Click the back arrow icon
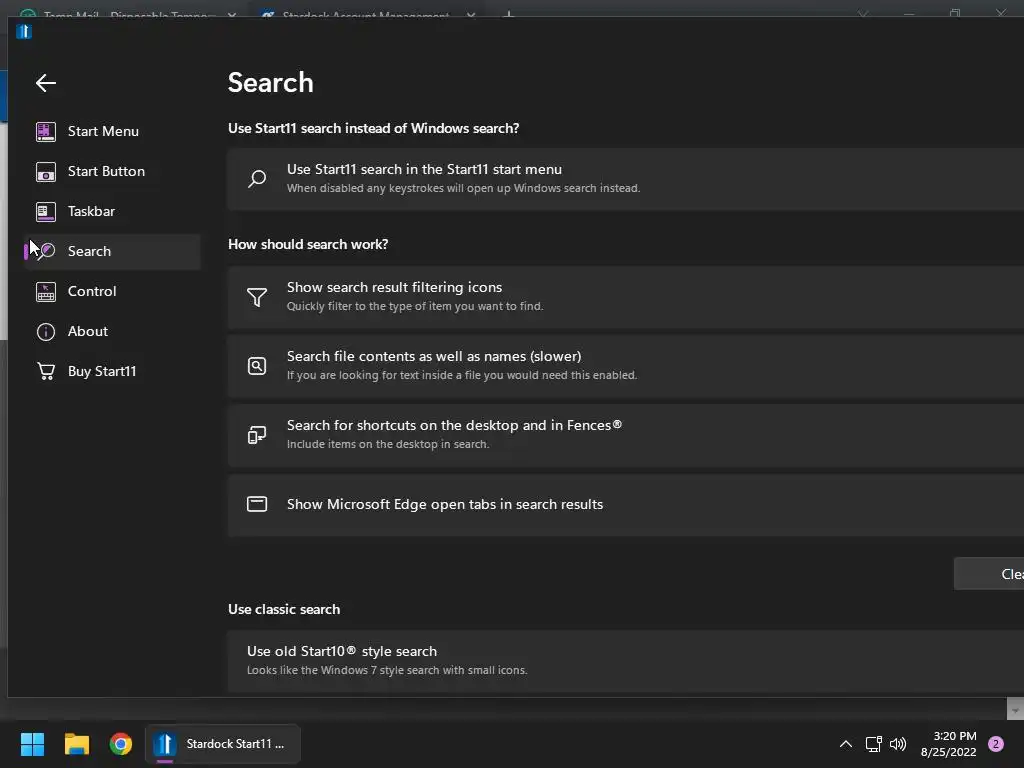The width and height of the screenshot is (1024, 768). [46, 83]
